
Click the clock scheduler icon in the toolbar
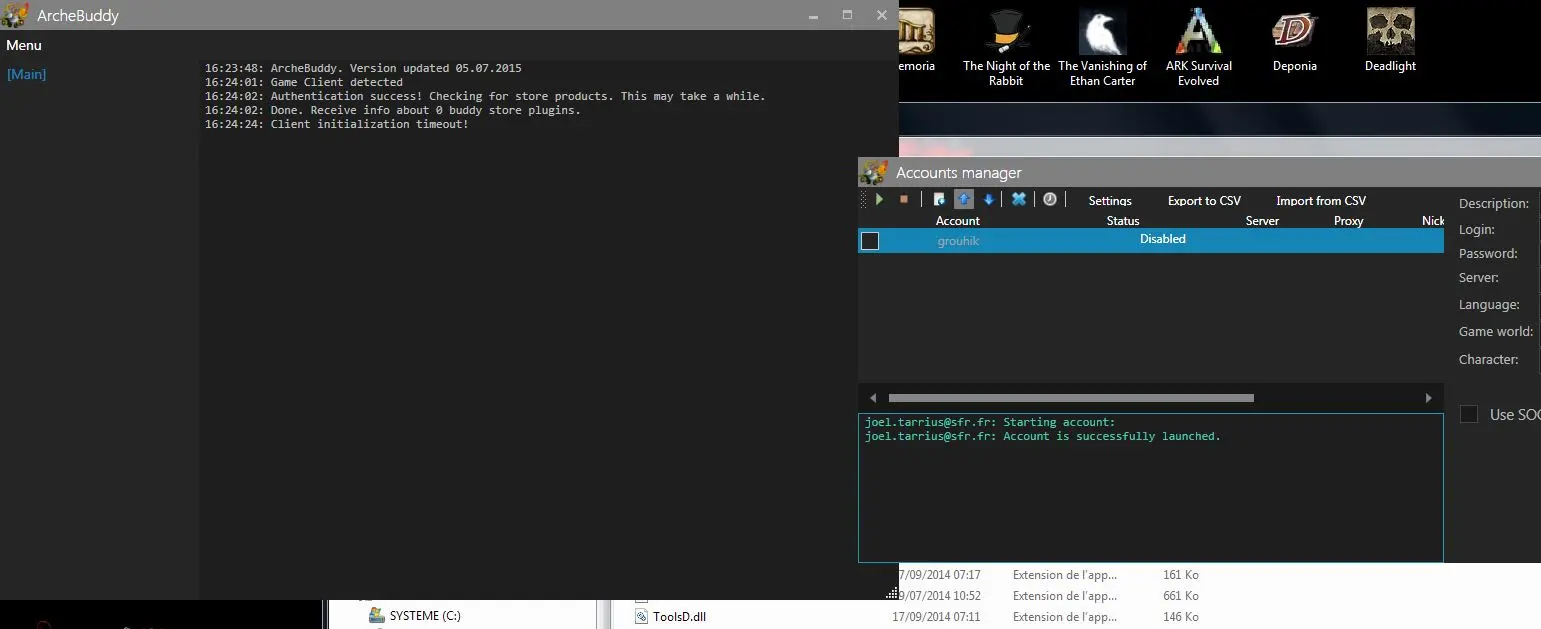pos(1050,199)
